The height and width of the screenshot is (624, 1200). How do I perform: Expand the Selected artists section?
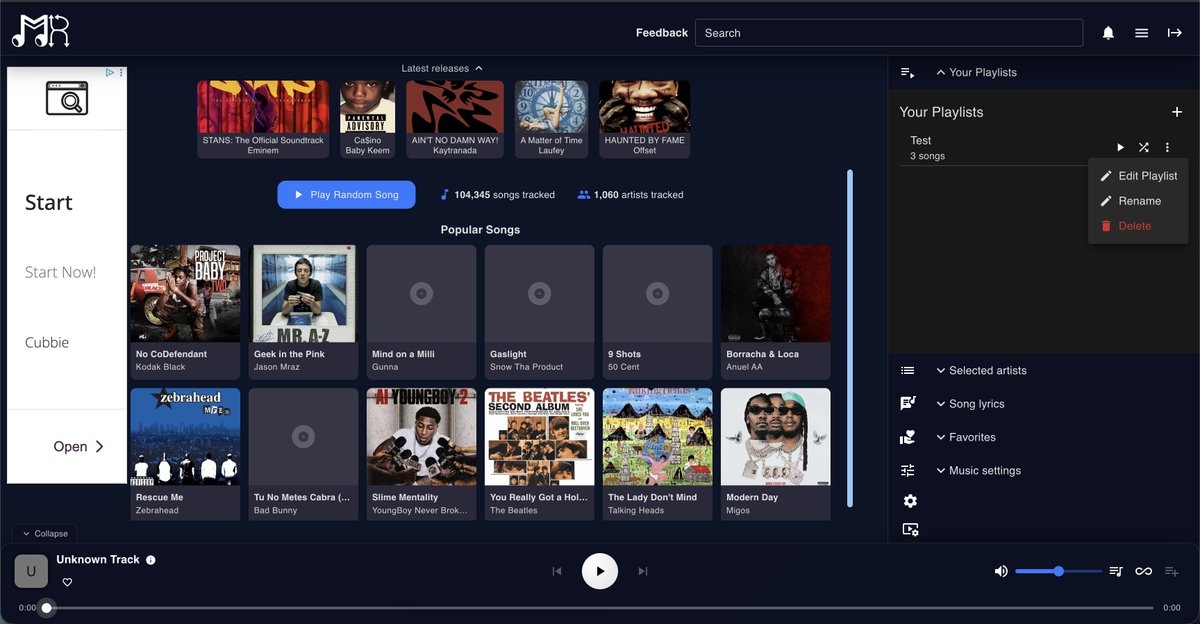pyautogui.click(x=981, y=370)
